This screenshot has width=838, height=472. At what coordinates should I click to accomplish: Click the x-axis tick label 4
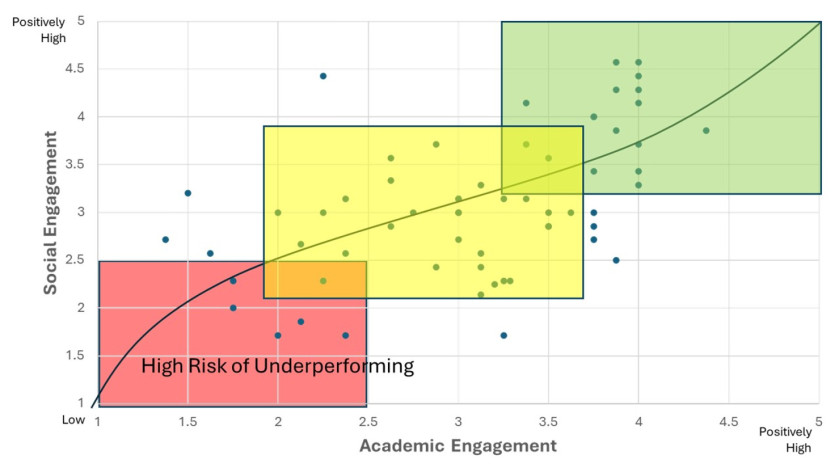click(x=638, y=422)
